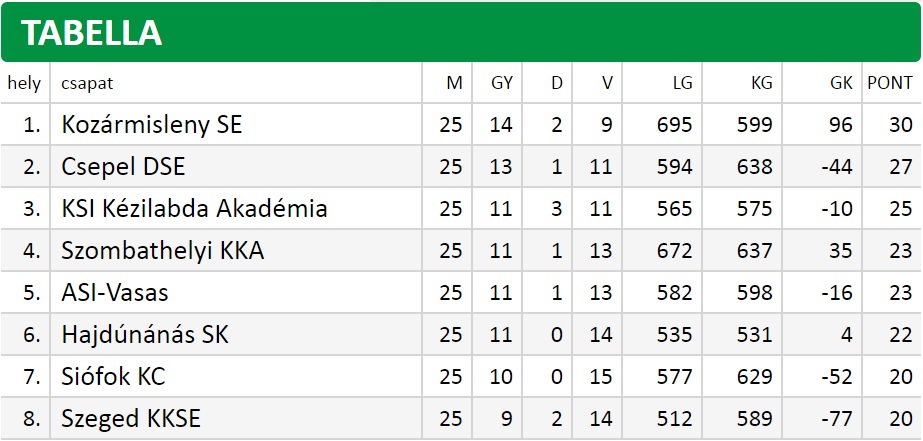The width and height of the screenshot is (923, 441).
Task: Click Szombathelyi KKA's 672 goals scored
Action: click(x=675, y=251)
